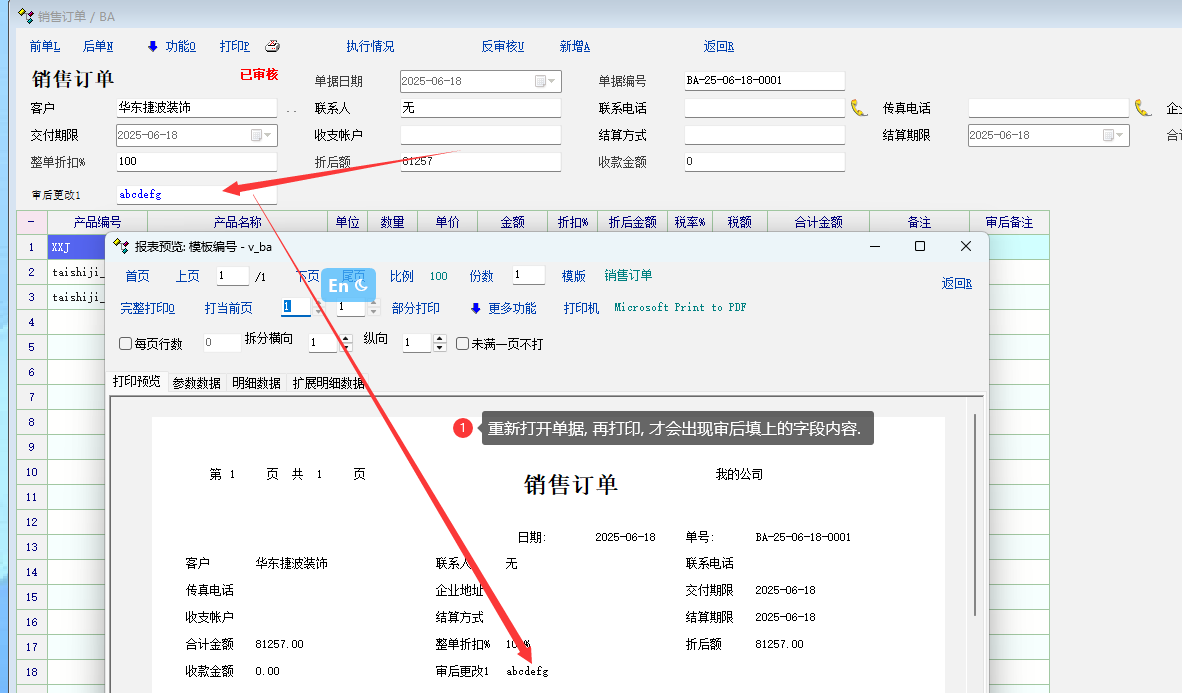Switch to the 参数数据 tab
Viewport: 1182px width, 693px height.
pyautogui.click(x=196, y=383)
